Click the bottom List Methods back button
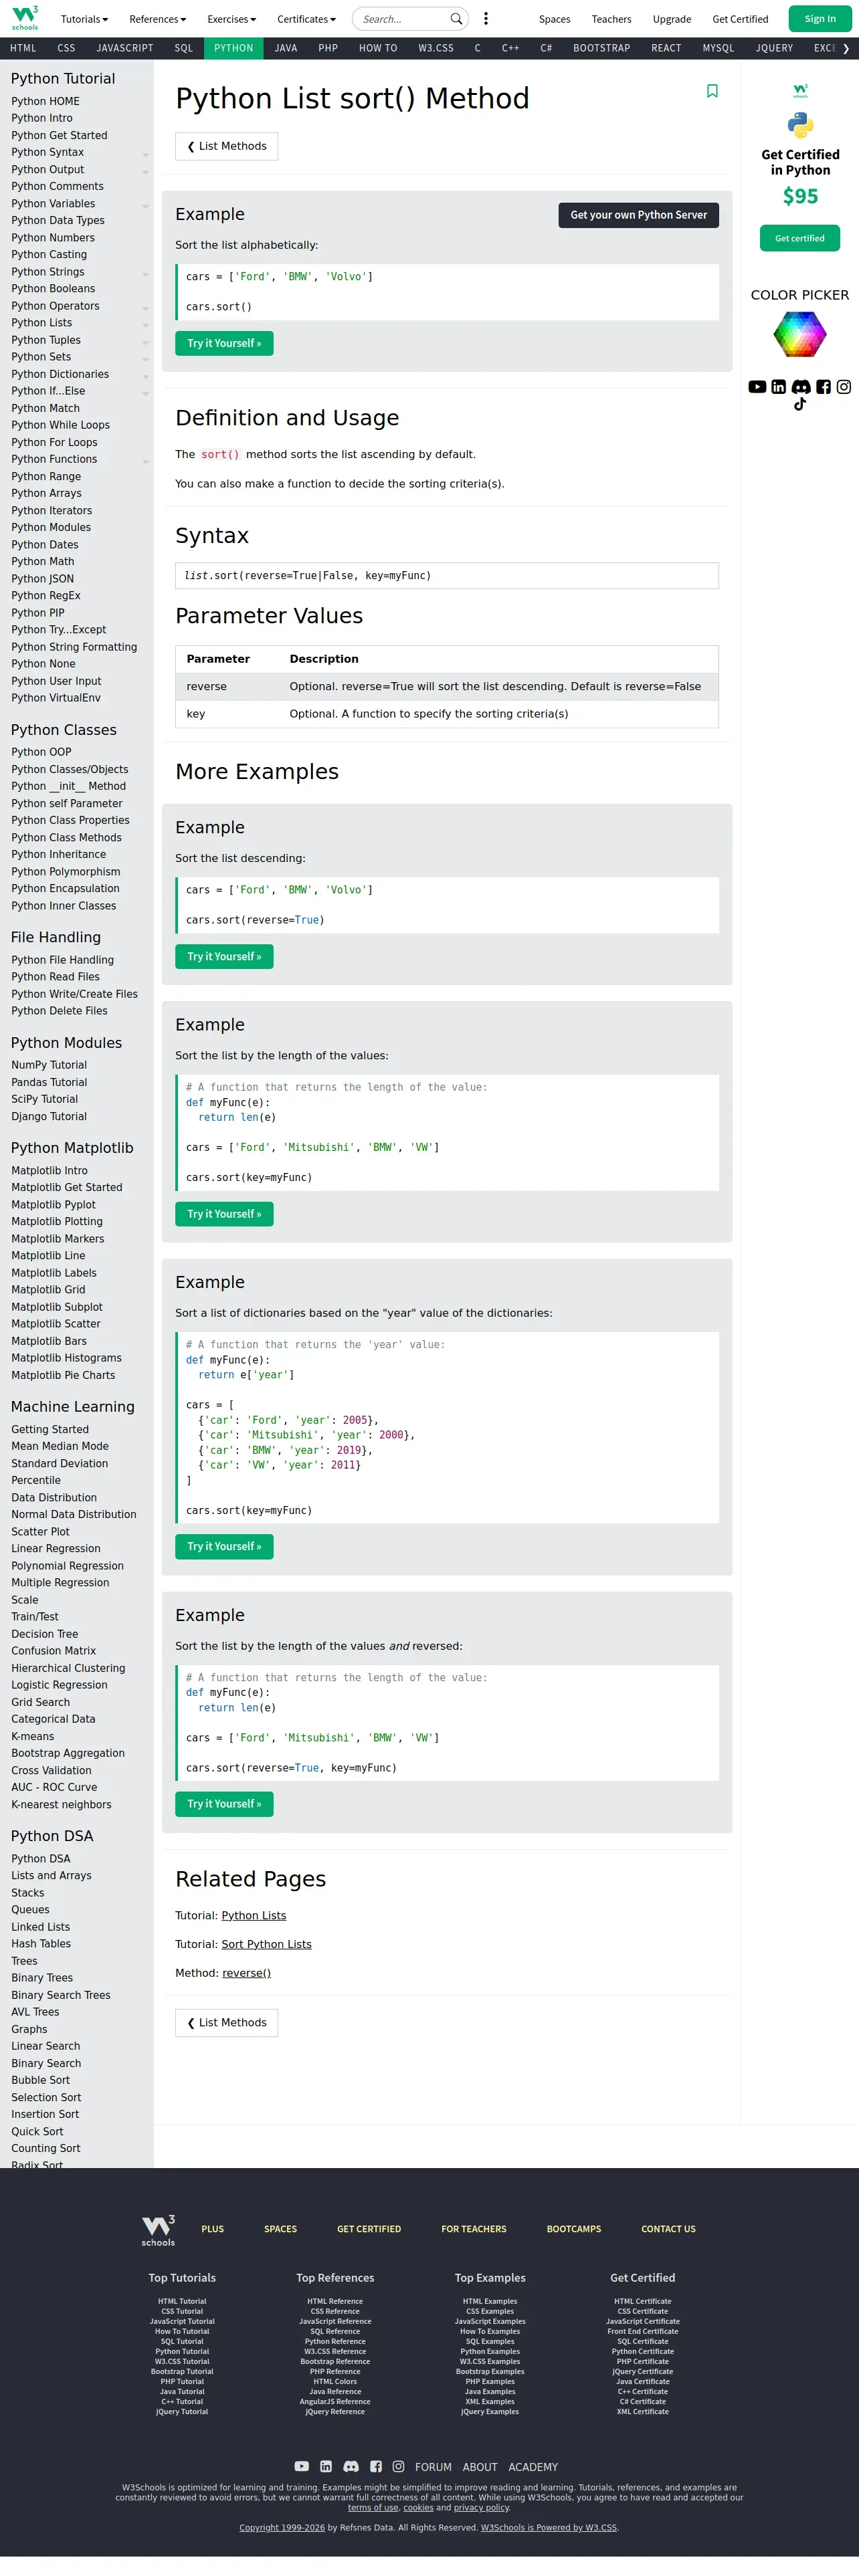This screenshot has width=859, height=2576. pyautogui.click(x=227, y=2022)
